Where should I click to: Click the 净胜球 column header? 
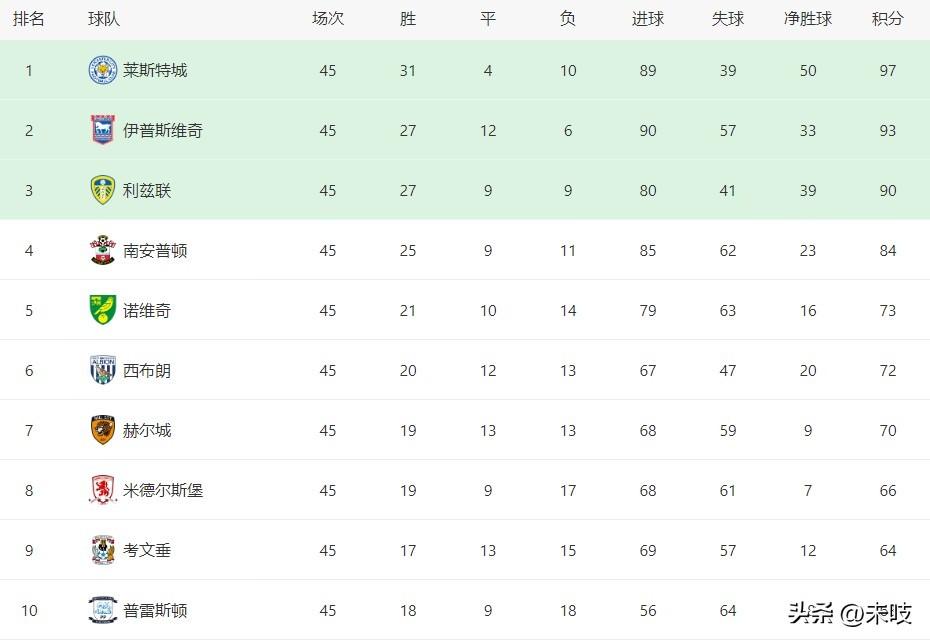pos(808,19)
